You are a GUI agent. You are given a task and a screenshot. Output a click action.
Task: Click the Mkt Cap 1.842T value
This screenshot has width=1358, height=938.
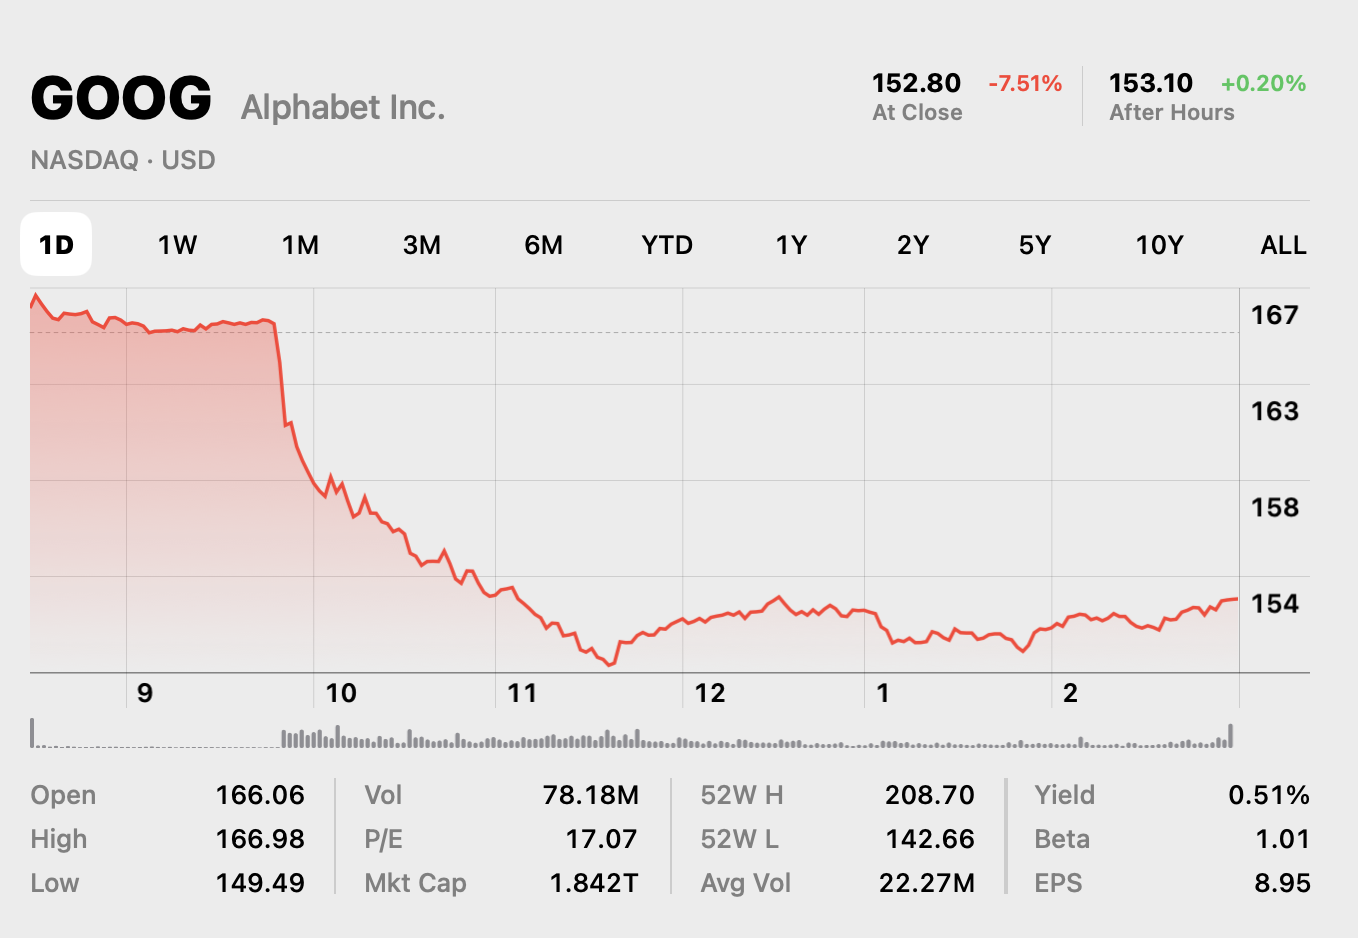coord(594,883)
